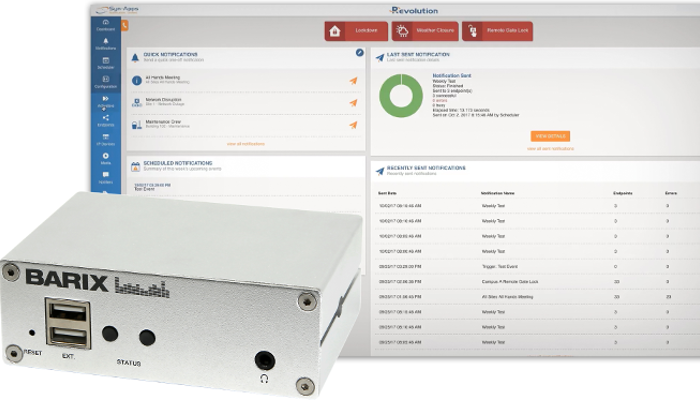Send the All Hands Meeting quick notification

(x=353, y=81)
